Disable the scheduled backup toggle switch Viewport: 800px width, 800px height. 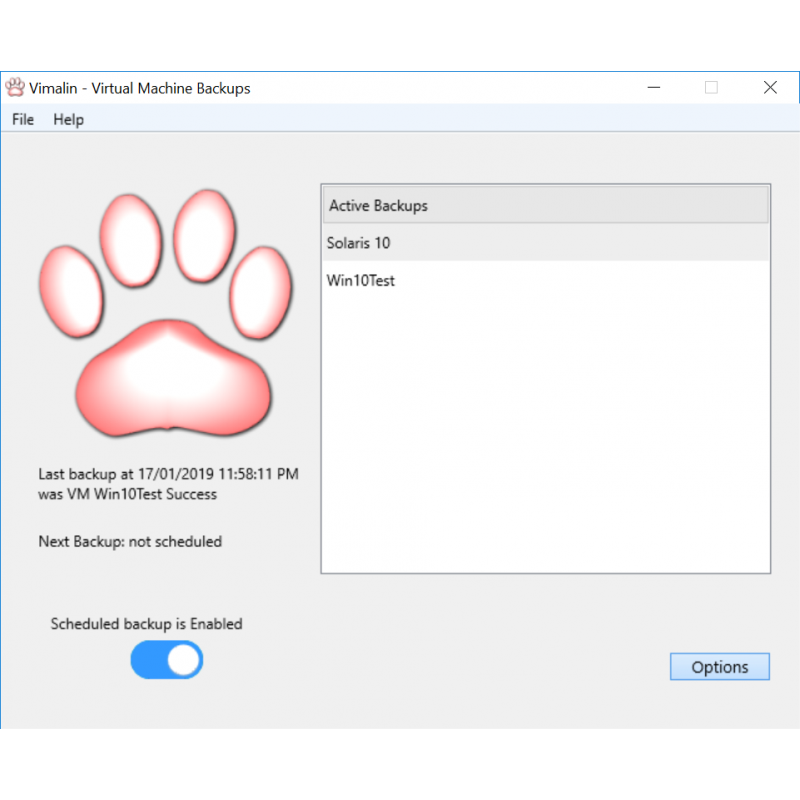[167, 660]
